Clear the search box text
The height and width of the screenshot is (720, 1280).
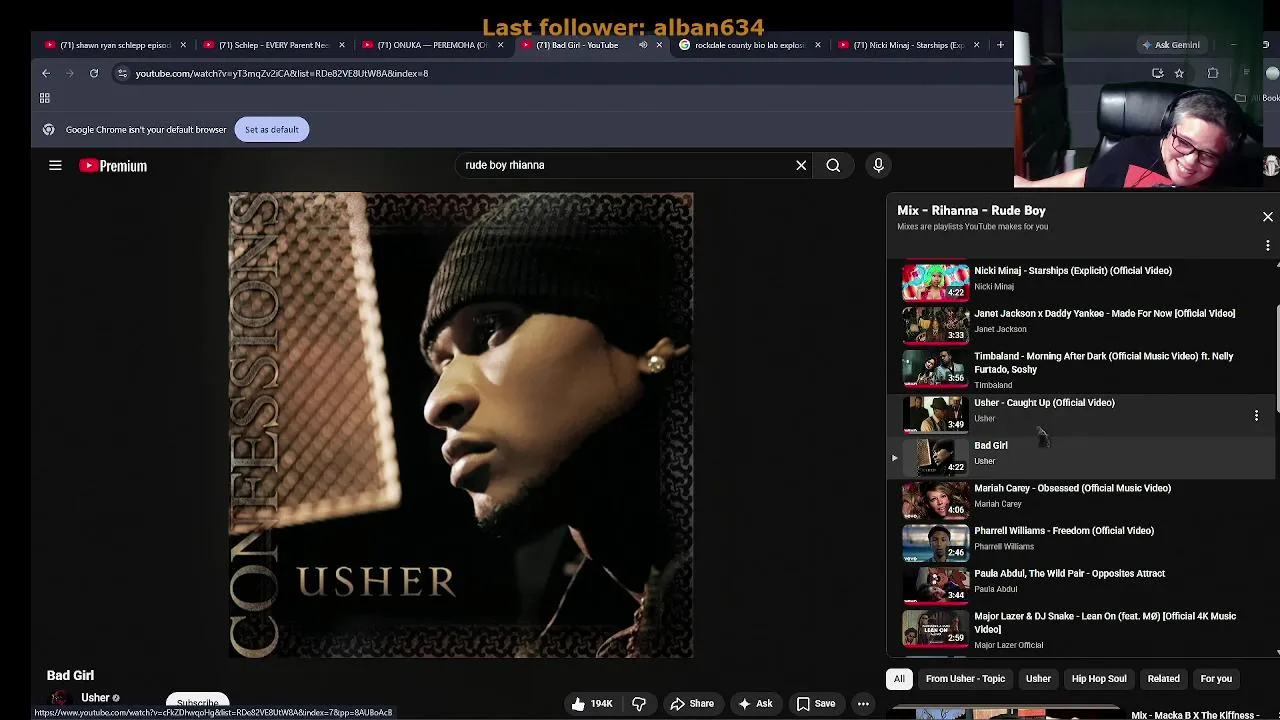click(x=801, y=165)
